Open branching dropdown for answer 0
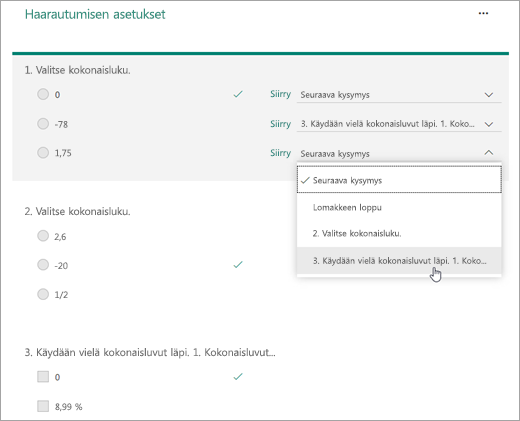This screenshot has width=520, height=421. (x=399, y=95)
